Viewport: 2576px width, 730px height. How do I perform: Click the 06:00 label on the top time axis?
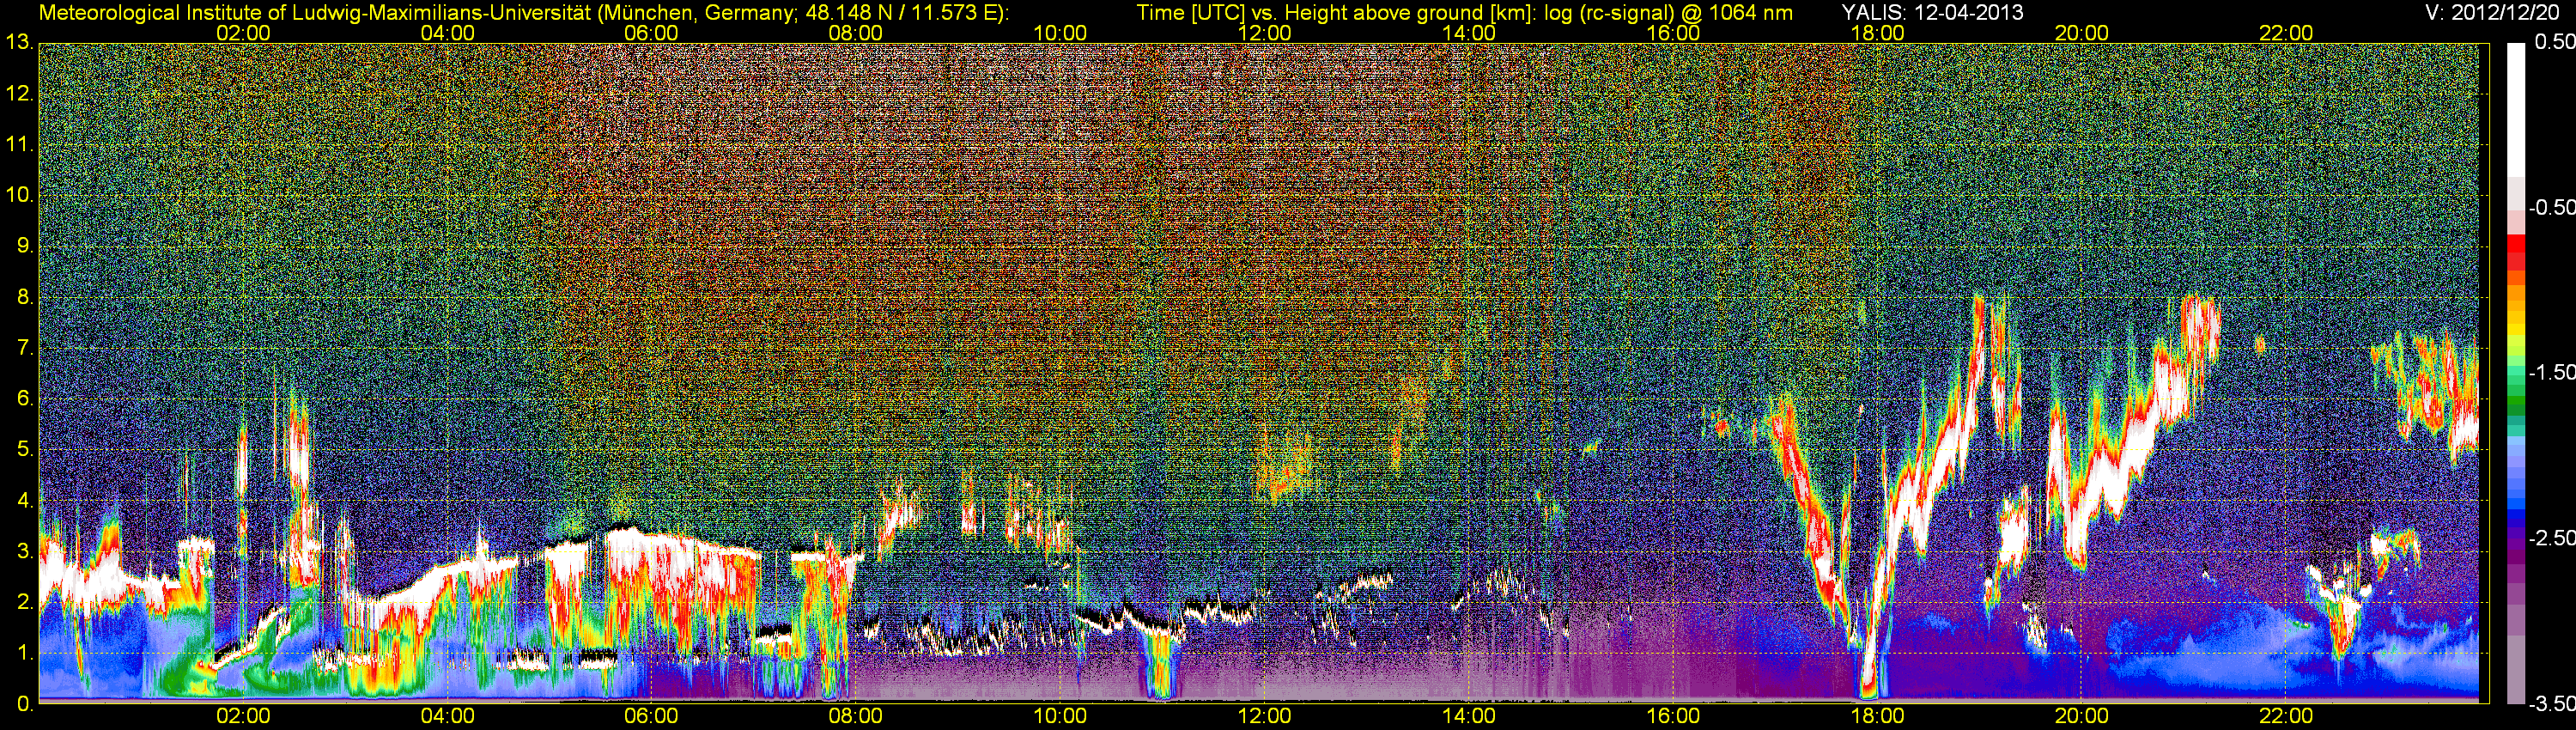pos(651,33)
